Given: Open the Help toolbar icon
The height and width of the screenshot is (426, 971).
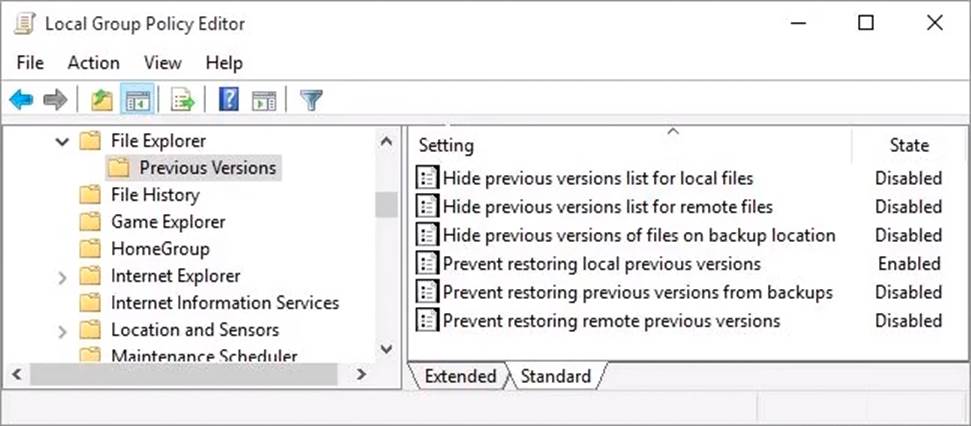Looking at the screenshot, I should [x=229, y=99].
